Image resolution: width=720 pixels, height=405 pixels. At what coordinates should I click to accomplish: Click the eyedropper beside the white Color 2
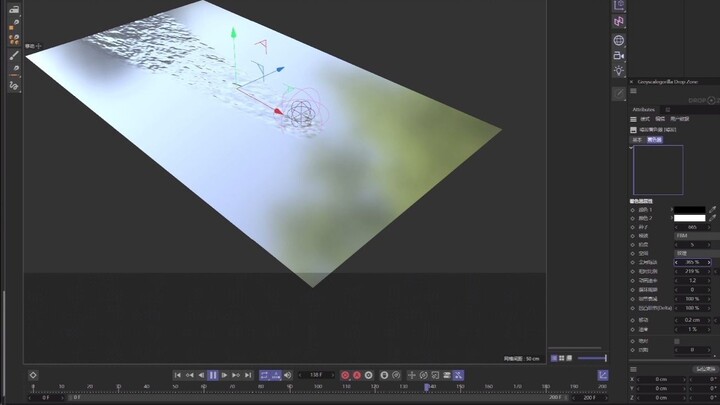pyautogui.click(x=713, y=218)
